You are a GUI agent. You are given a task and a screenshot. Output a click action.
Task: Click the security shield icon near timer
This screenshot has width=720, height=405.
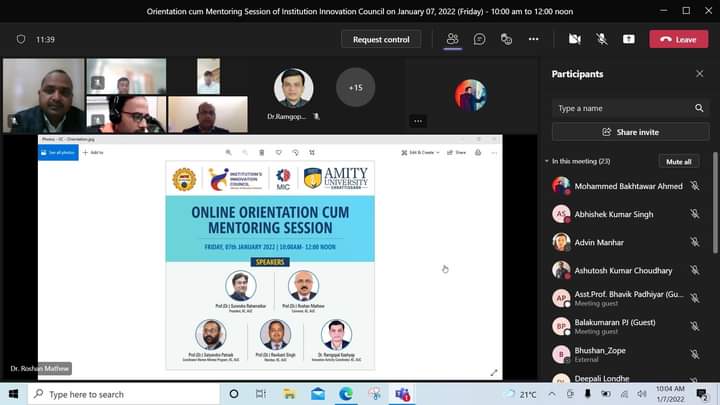tap(21, 39)
